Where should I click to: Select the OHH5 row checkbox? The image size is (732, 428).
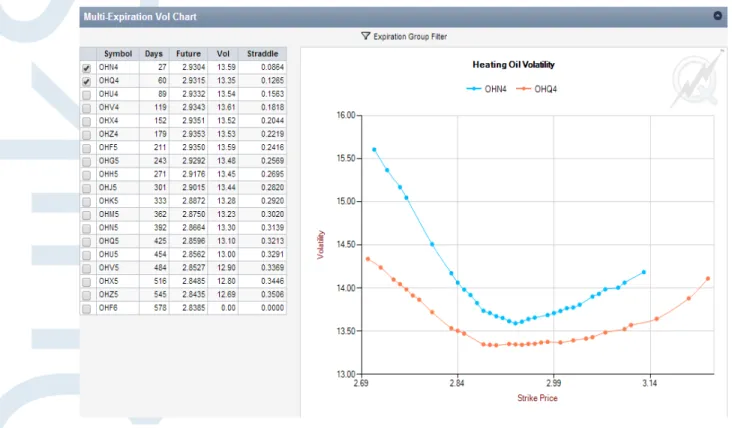(86, 175)
